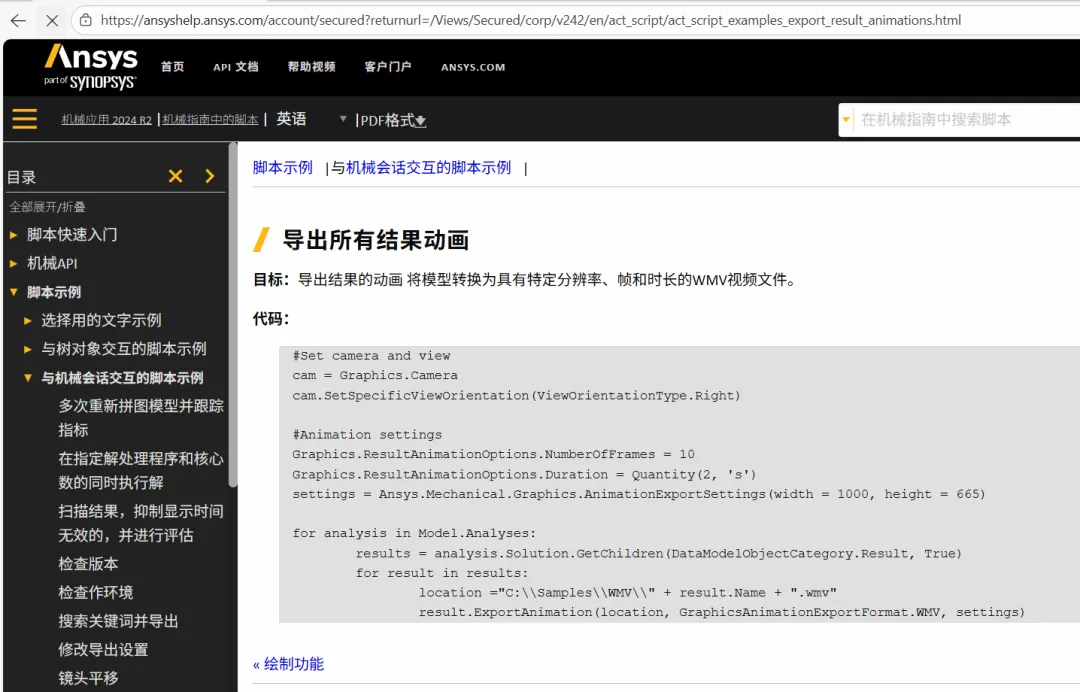Click the #Set camera and view comment
This screenshot has height=692, width=1080.
[x=371, y=356]
